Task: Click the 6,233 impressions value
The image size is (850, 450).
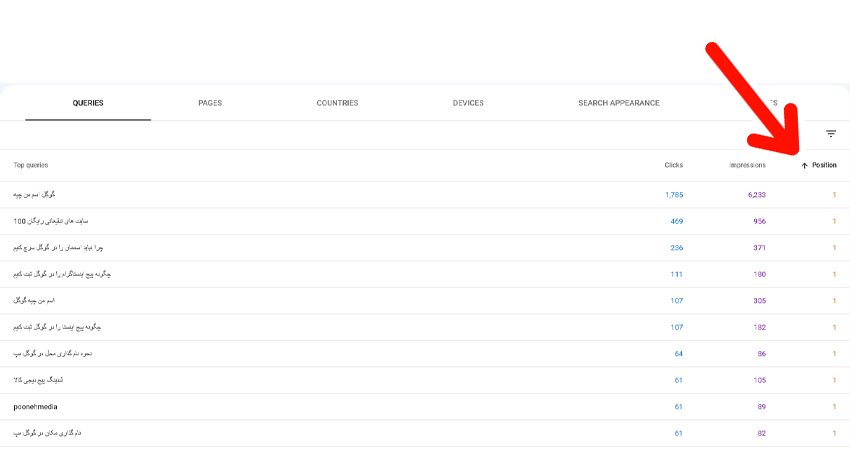Action: coord(757,195)
